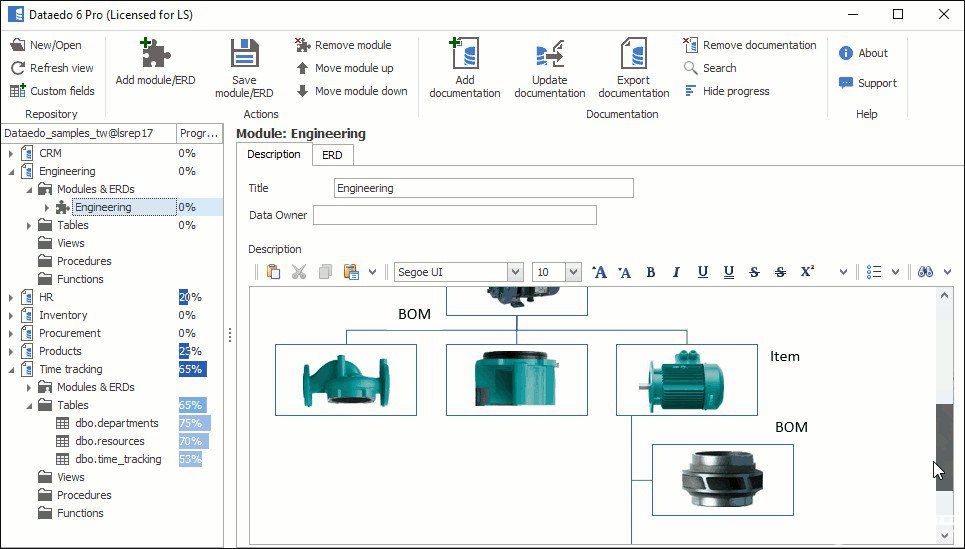Select the dbo.time_tracking table
965x549 pixels.
tap(119, 459)
